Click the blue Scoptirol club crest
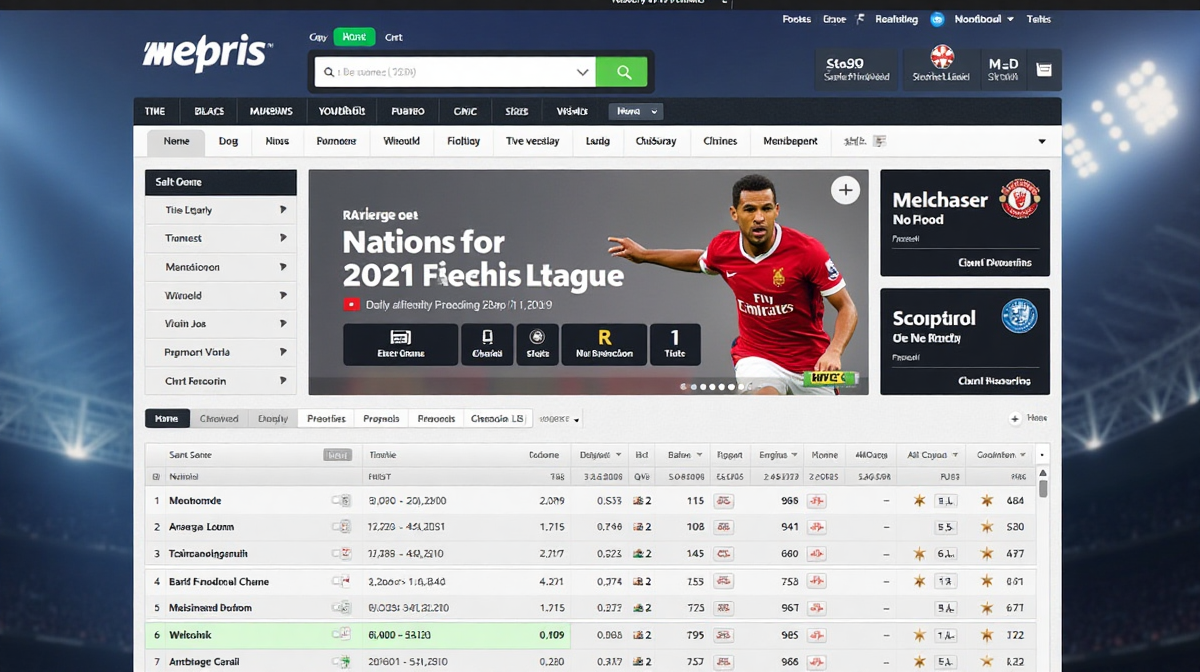1200x672 pixels. 1019,317
